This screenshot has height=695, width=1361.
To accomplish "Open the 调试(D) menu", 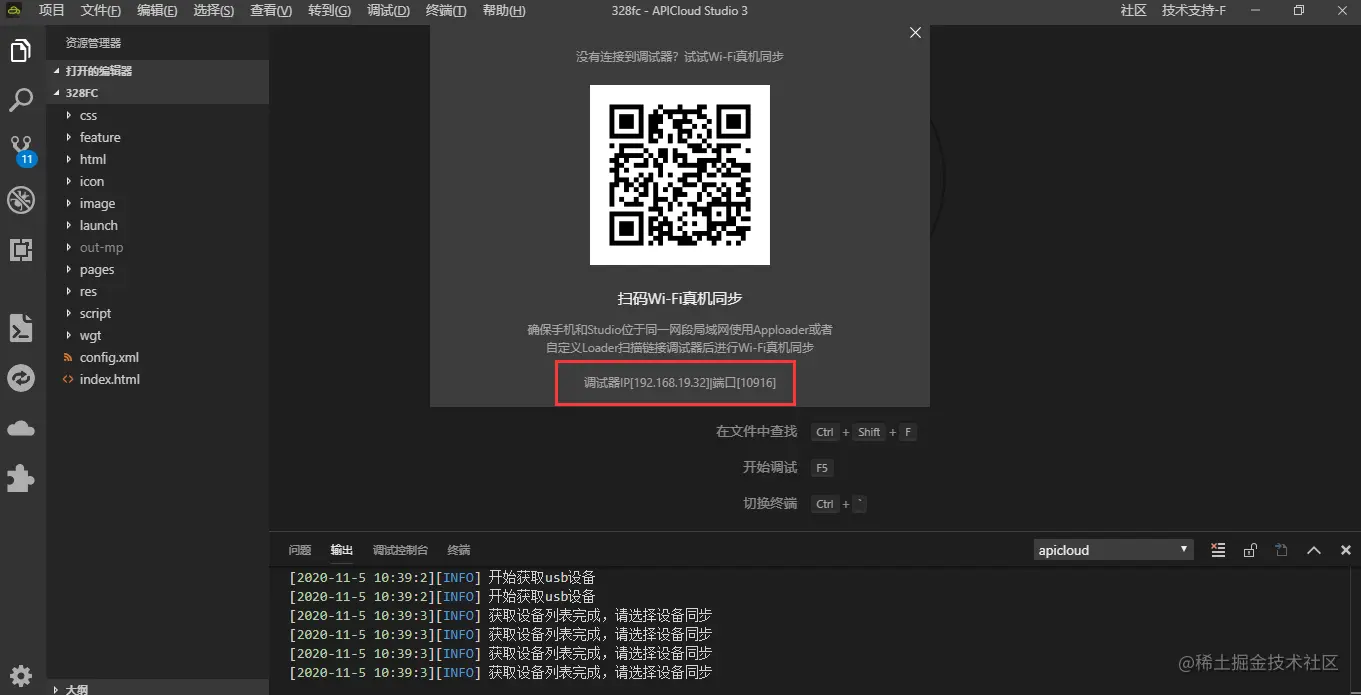I will tap(388, 11).
